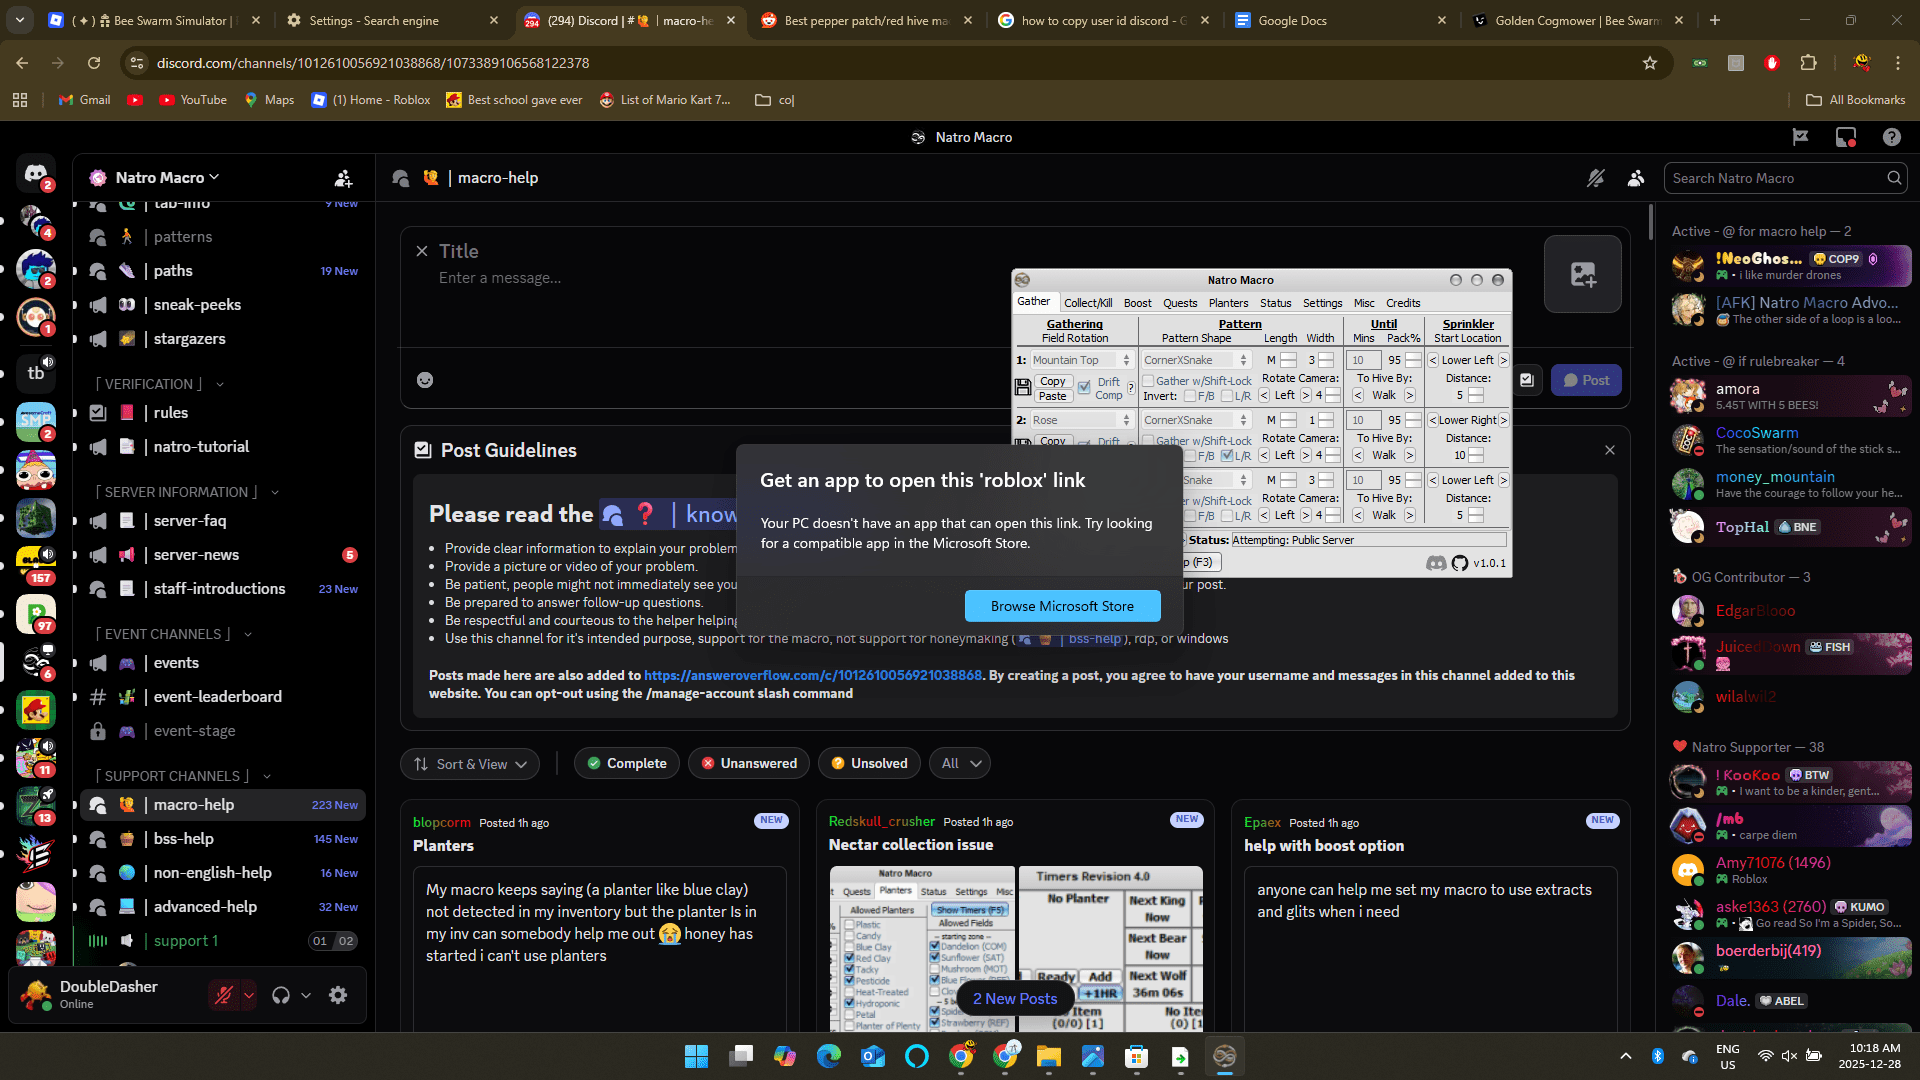This screenshot has height=1080, width=1920.
Task: Click the invite people icon beside Natro Macro
Action: coord(343,178)
